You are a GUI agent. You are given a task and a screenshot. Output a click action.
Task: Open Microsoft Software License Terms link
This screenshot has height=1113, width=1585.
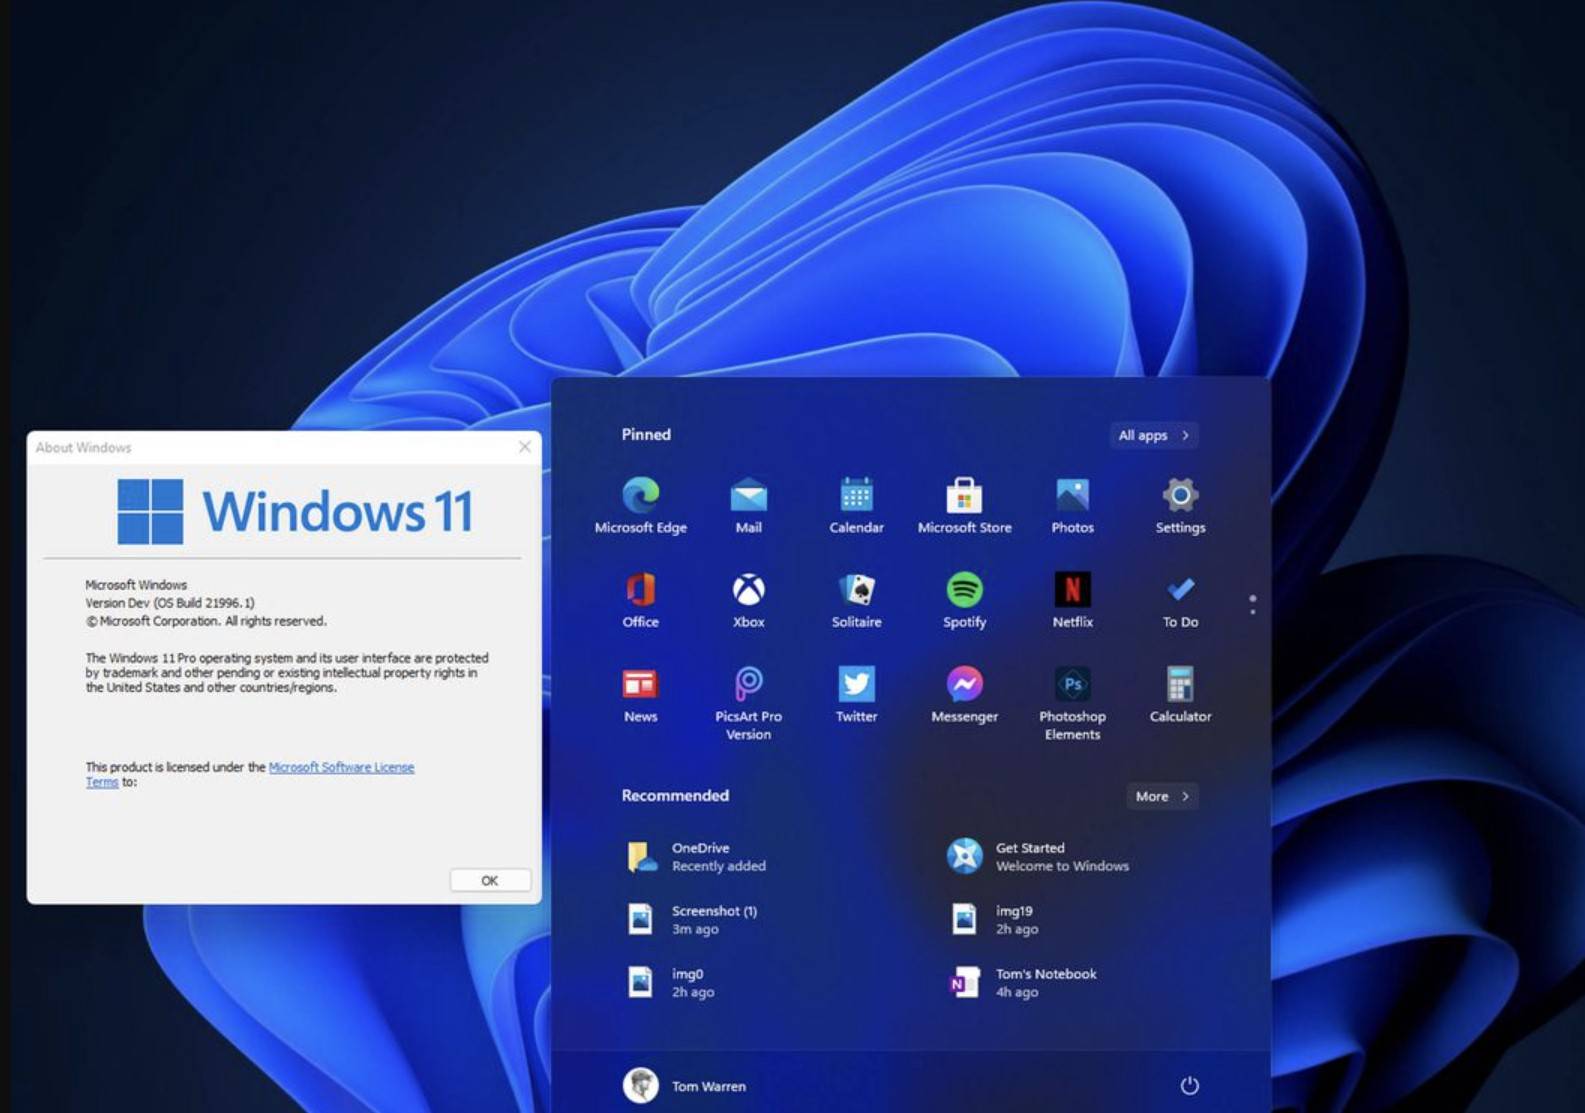tap(341, 767)
